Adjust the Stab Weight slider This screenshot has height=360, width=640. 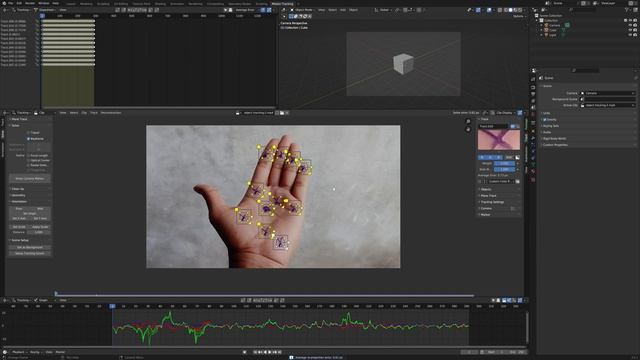tap(505, 169)
